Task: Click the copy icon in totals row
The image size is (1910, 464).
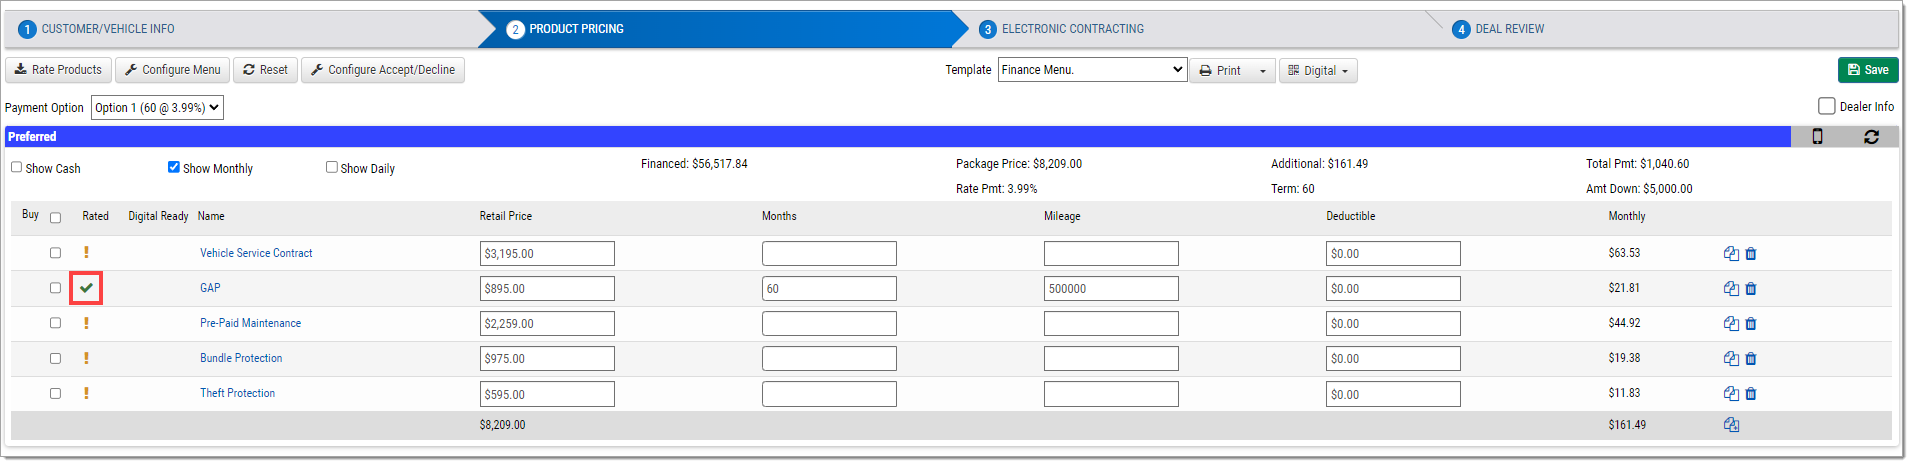Action: coord(1731,425)
